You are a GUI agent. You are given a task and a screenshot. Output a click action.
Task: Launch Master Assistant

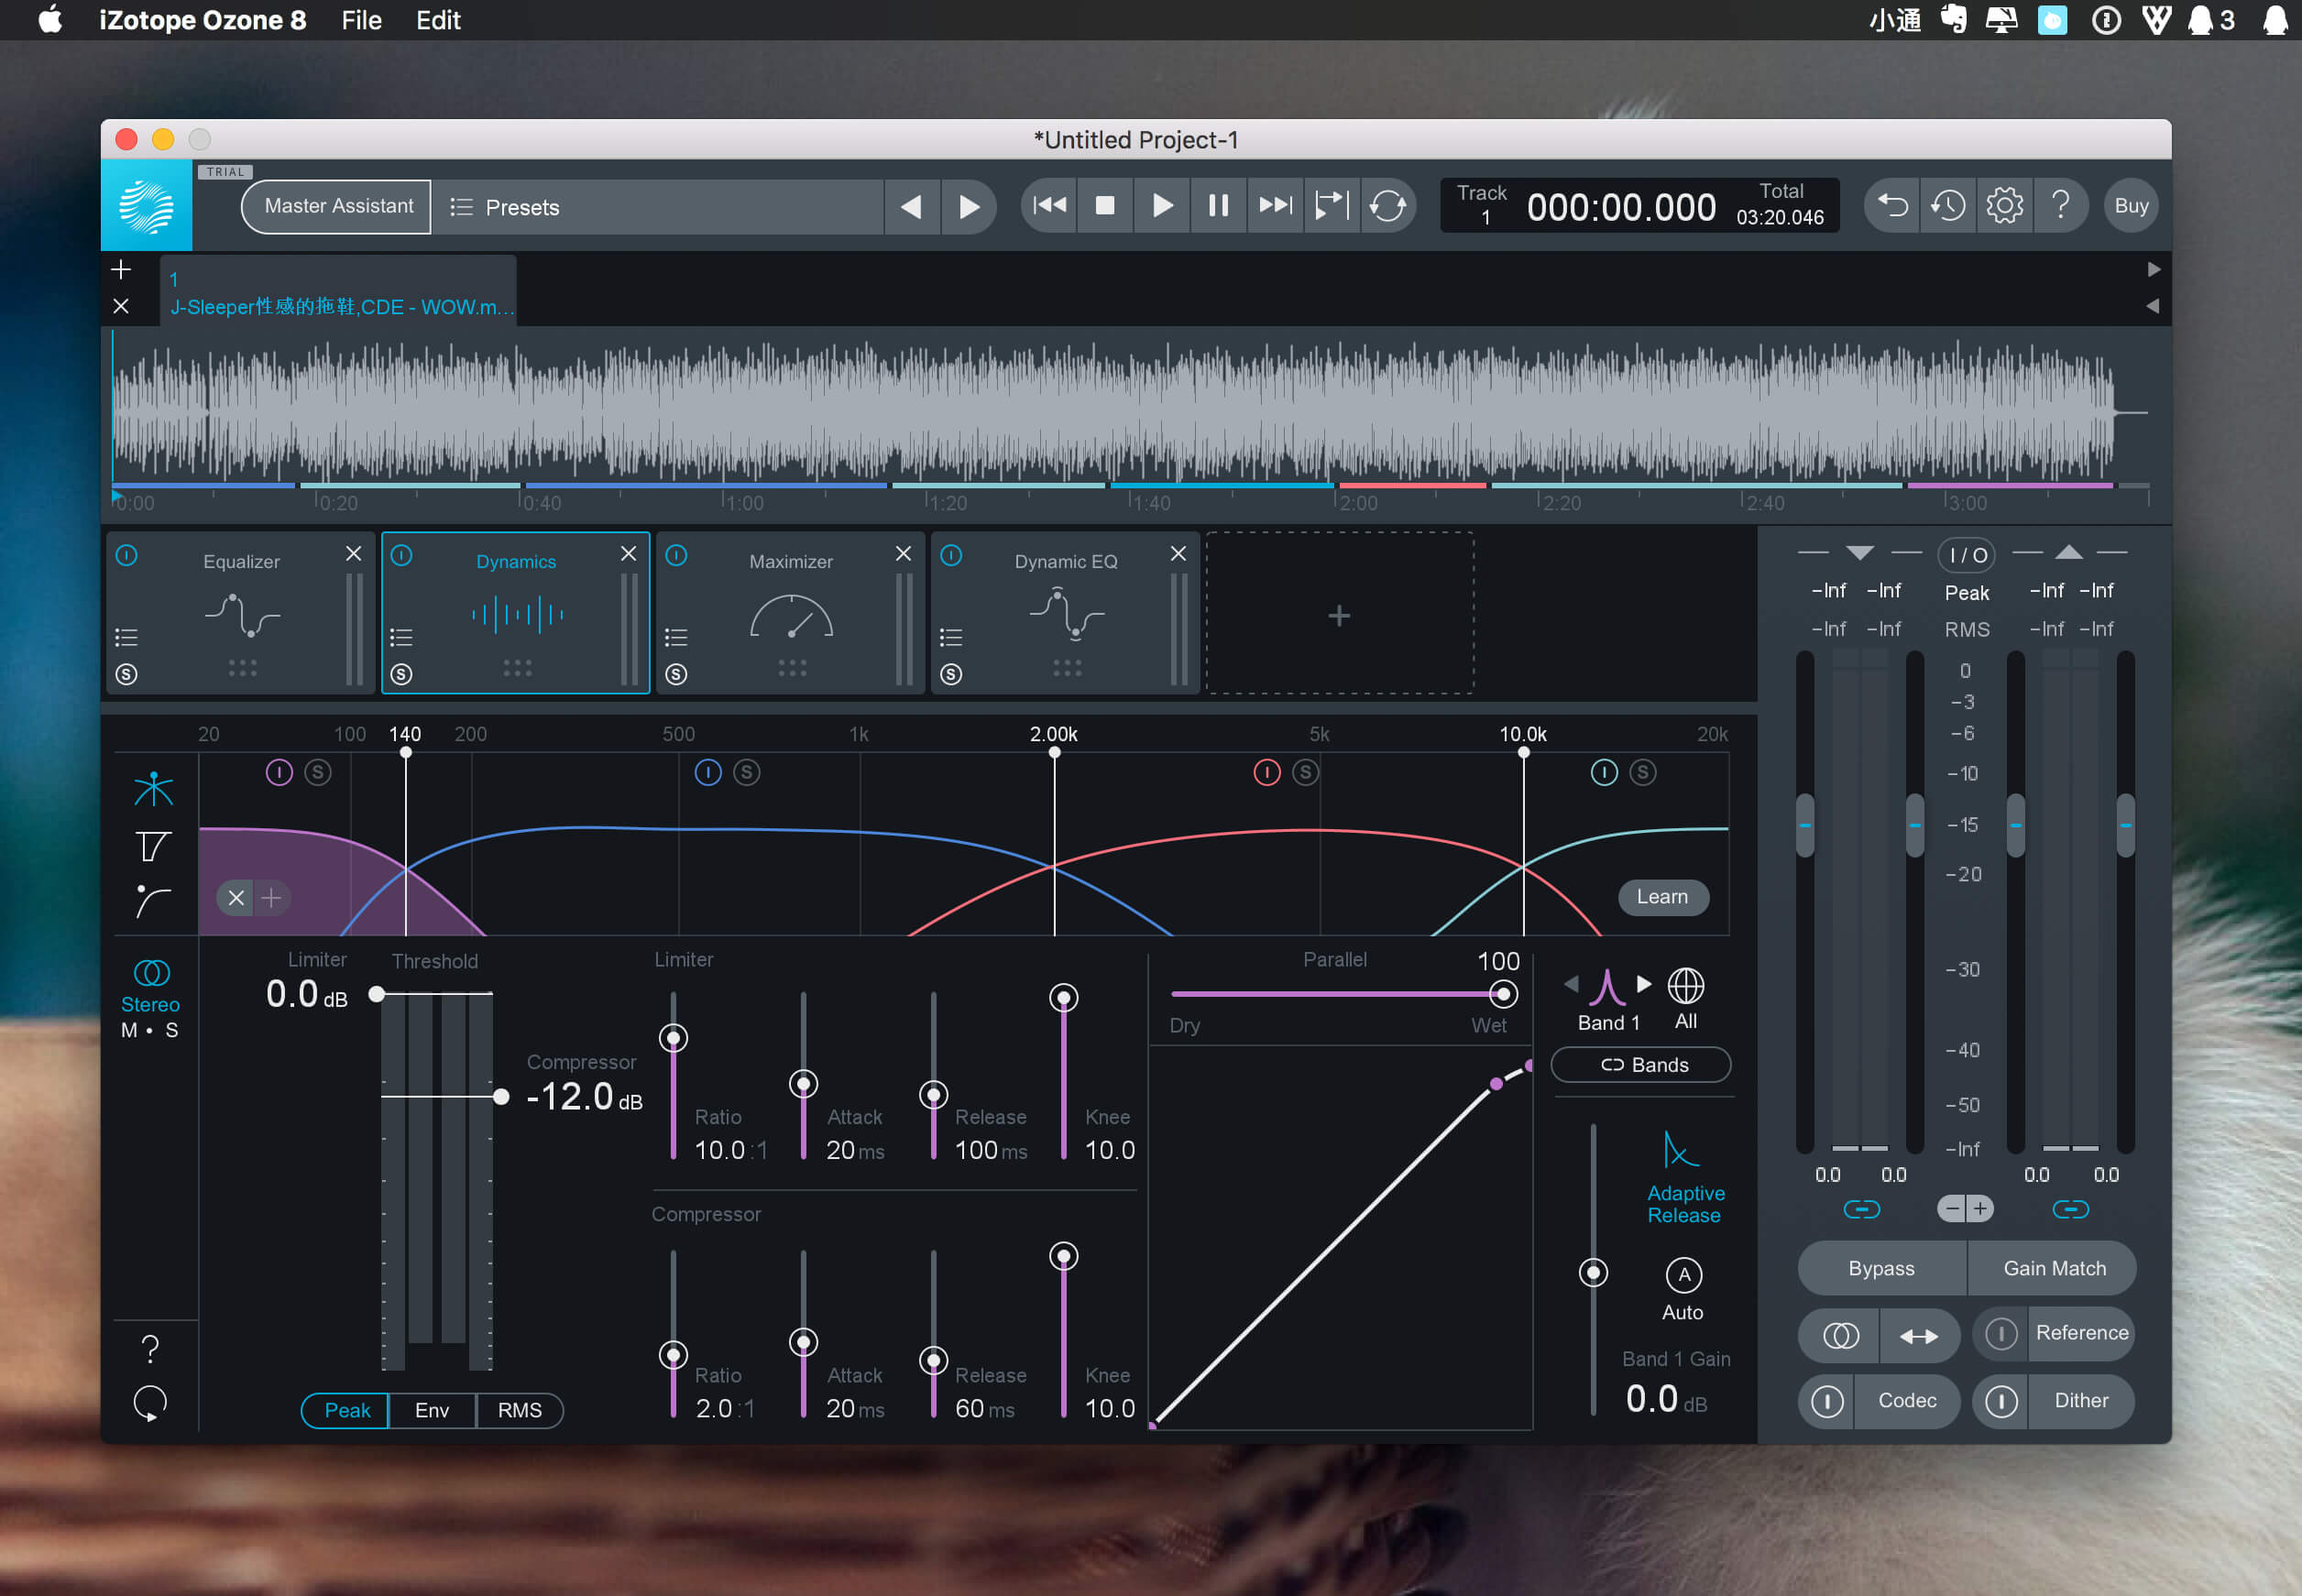pyautogui.click(x=338, y=207)
